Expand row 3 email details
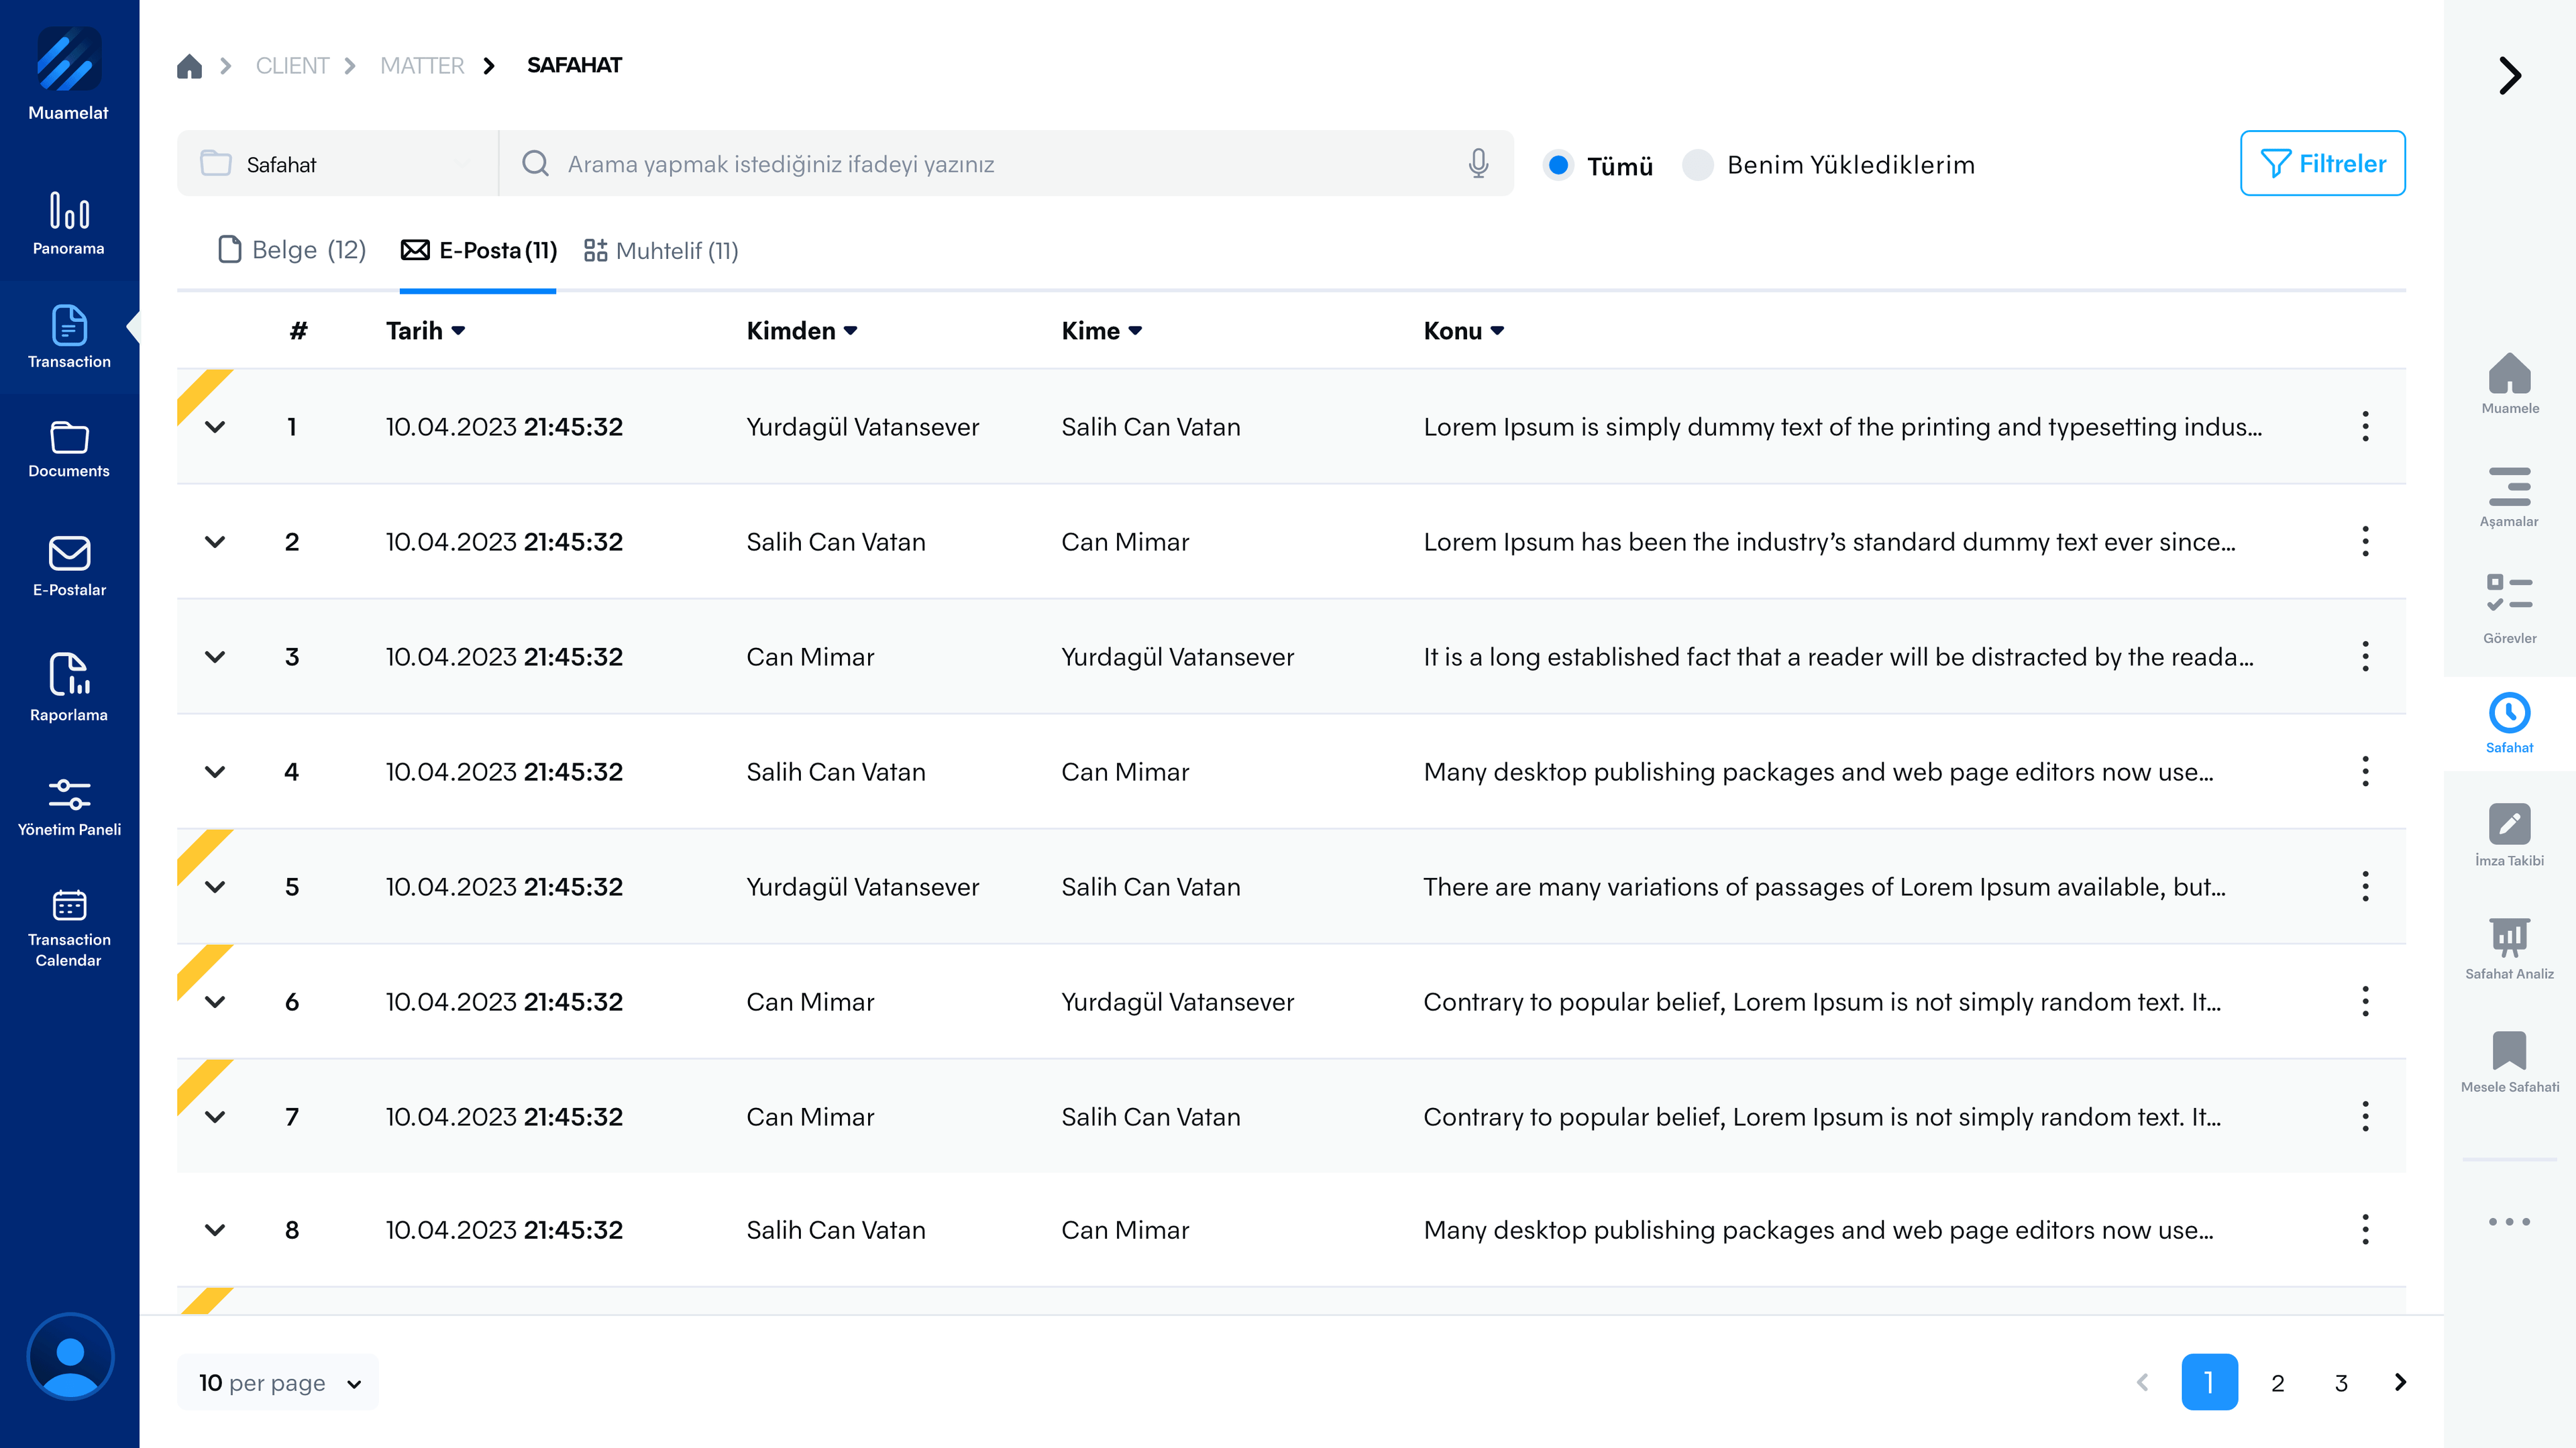The image size is (2576, 1448). pos(215,657)
